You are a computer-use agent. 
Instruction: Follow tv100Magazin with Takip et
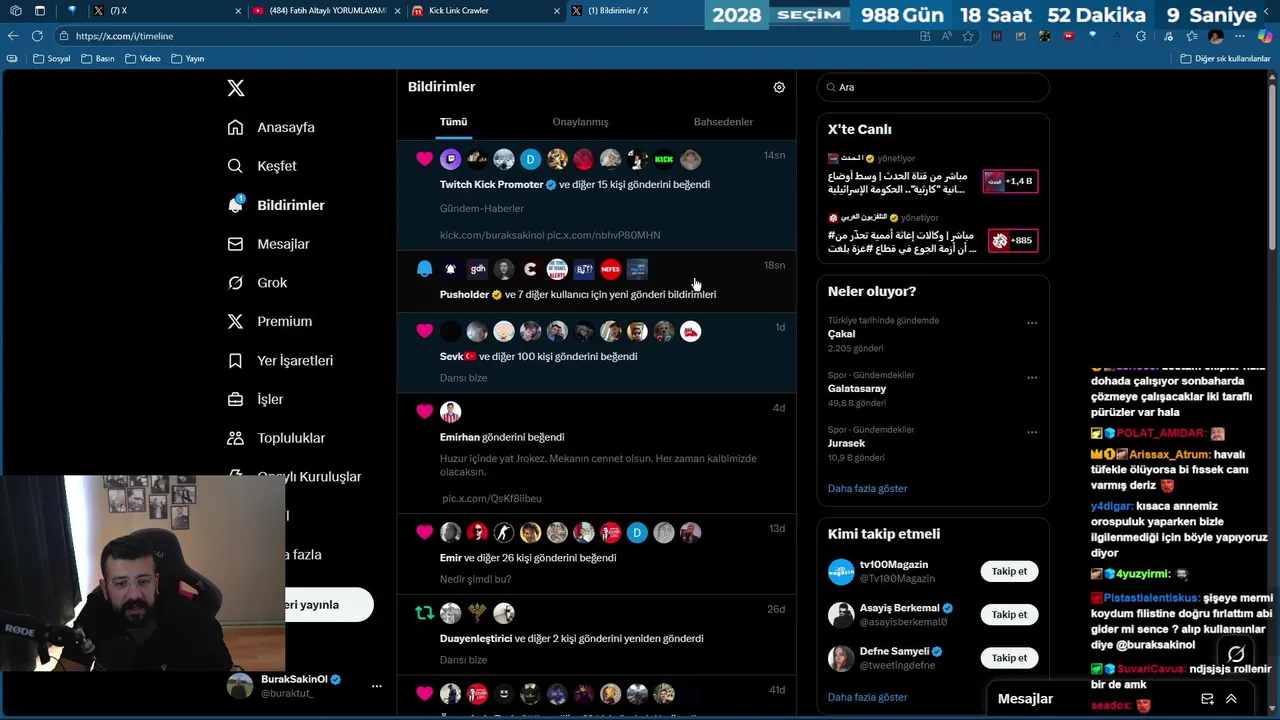[1009, 572]
